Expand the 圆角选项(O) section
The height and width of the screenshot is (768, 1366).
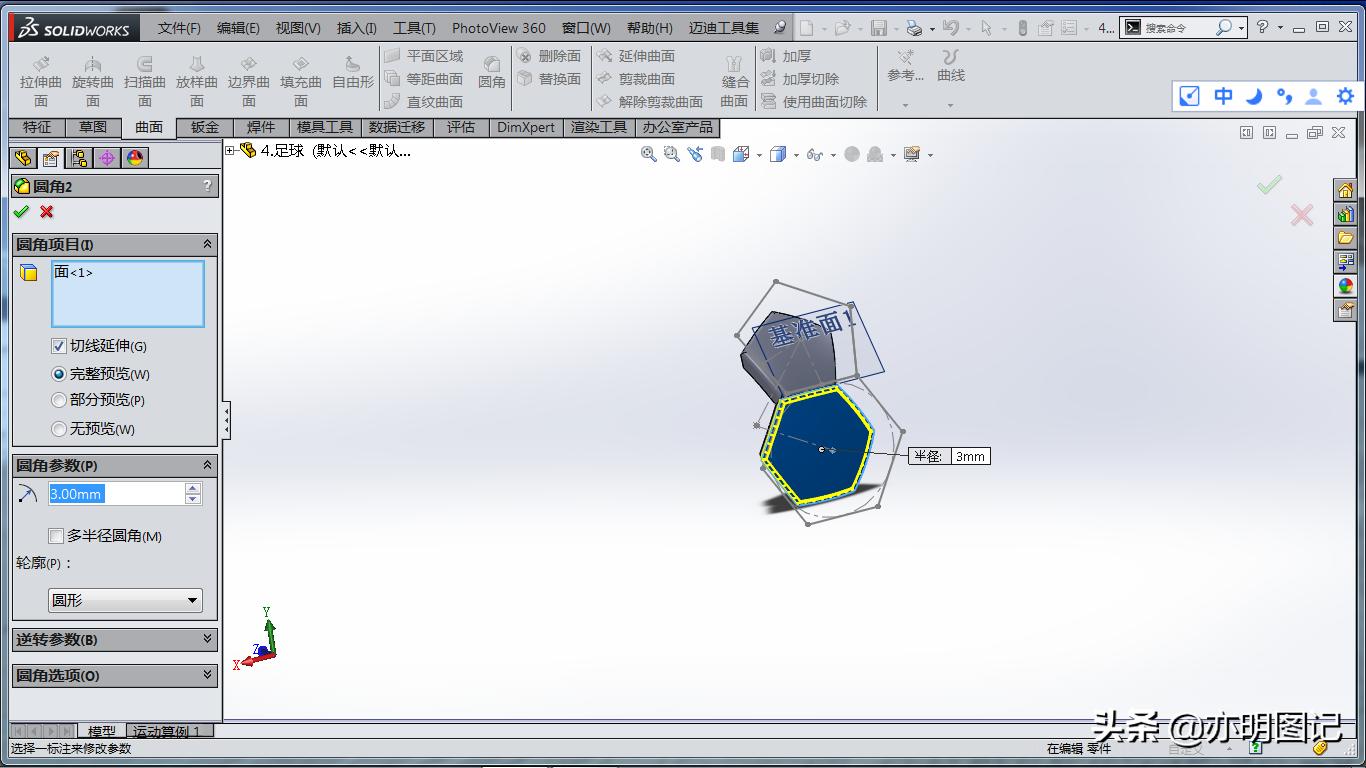click(114, 675)
